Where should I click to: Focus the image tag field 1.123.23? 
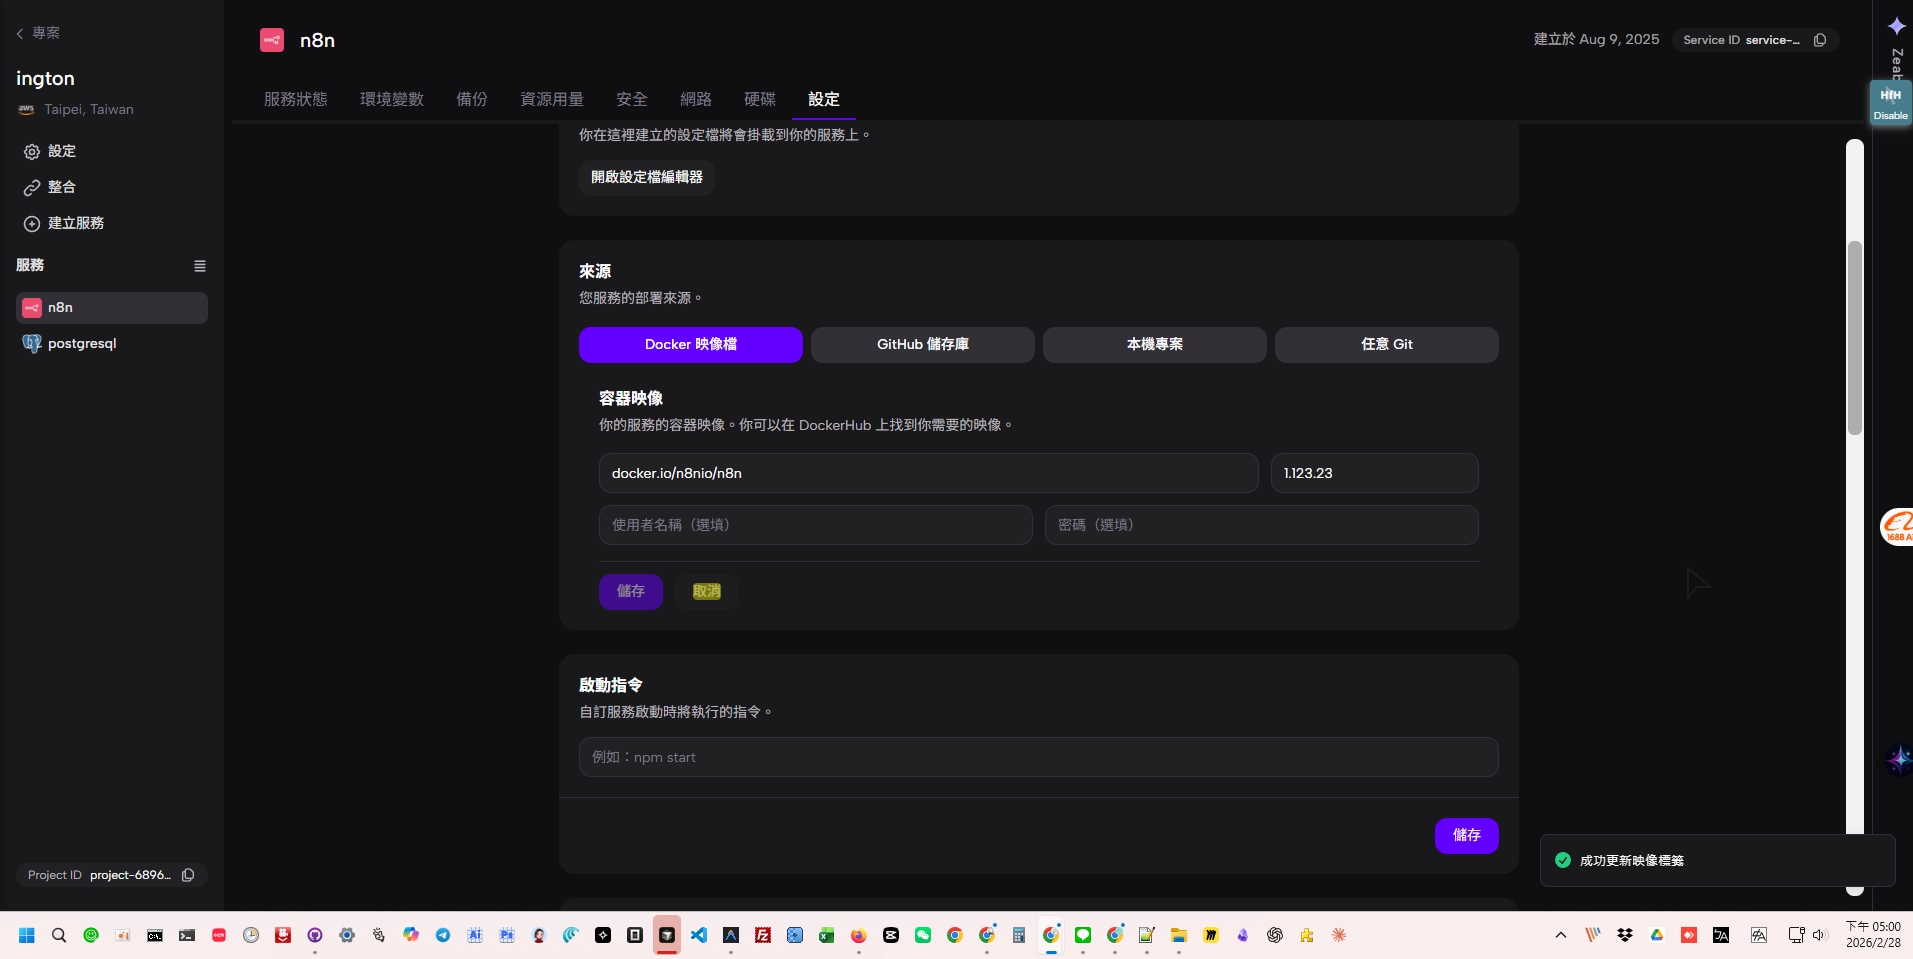[x=1375, y=473]
